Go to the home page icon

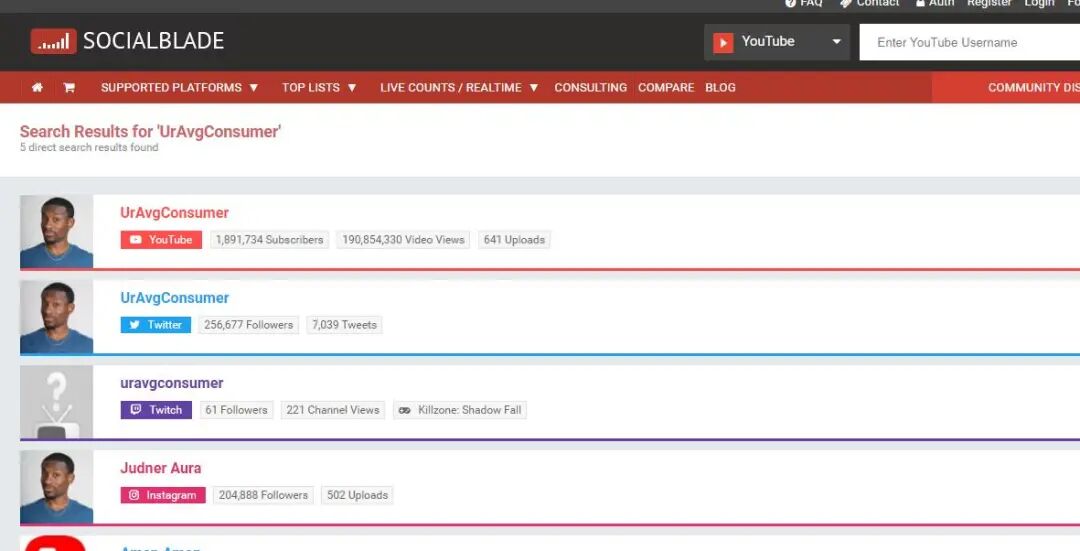pyautogui.click(x=37, y=87)
